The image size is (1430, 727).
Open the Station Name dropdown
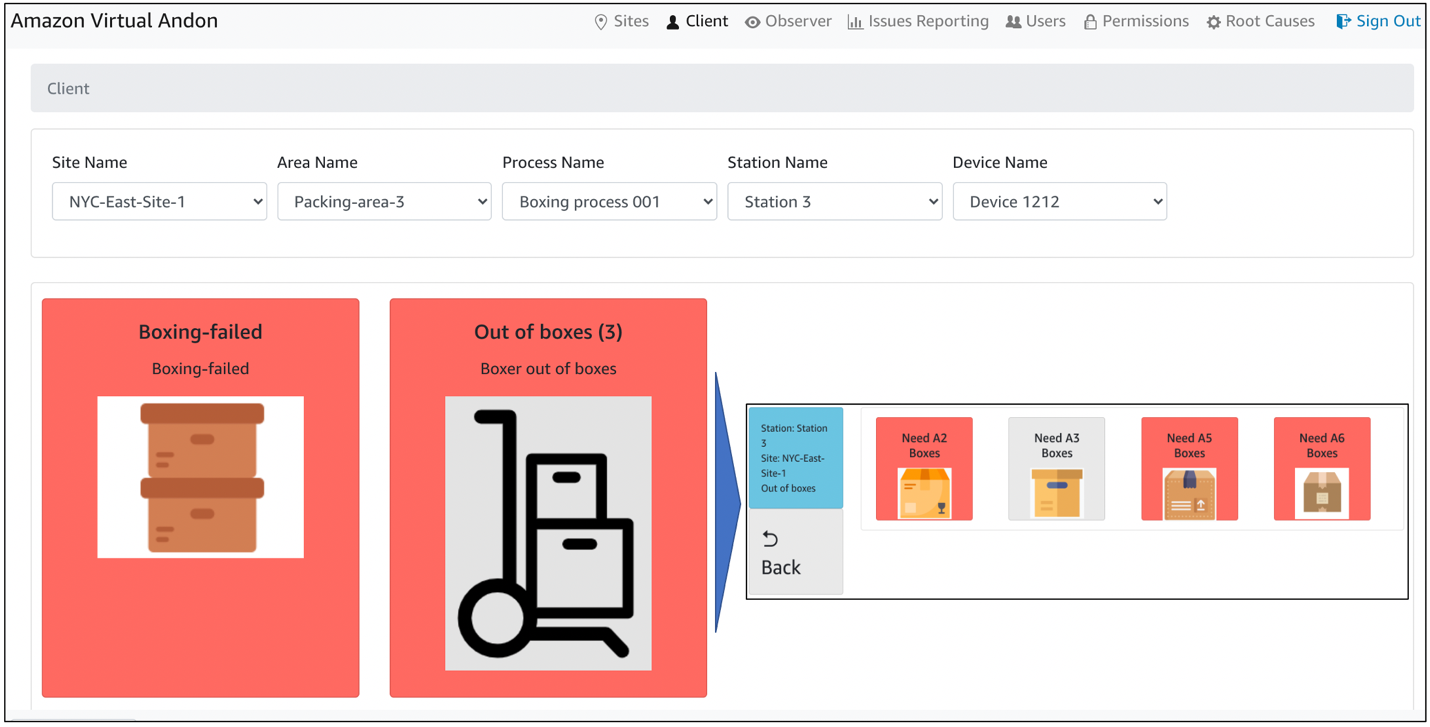(x=834, y=201)
